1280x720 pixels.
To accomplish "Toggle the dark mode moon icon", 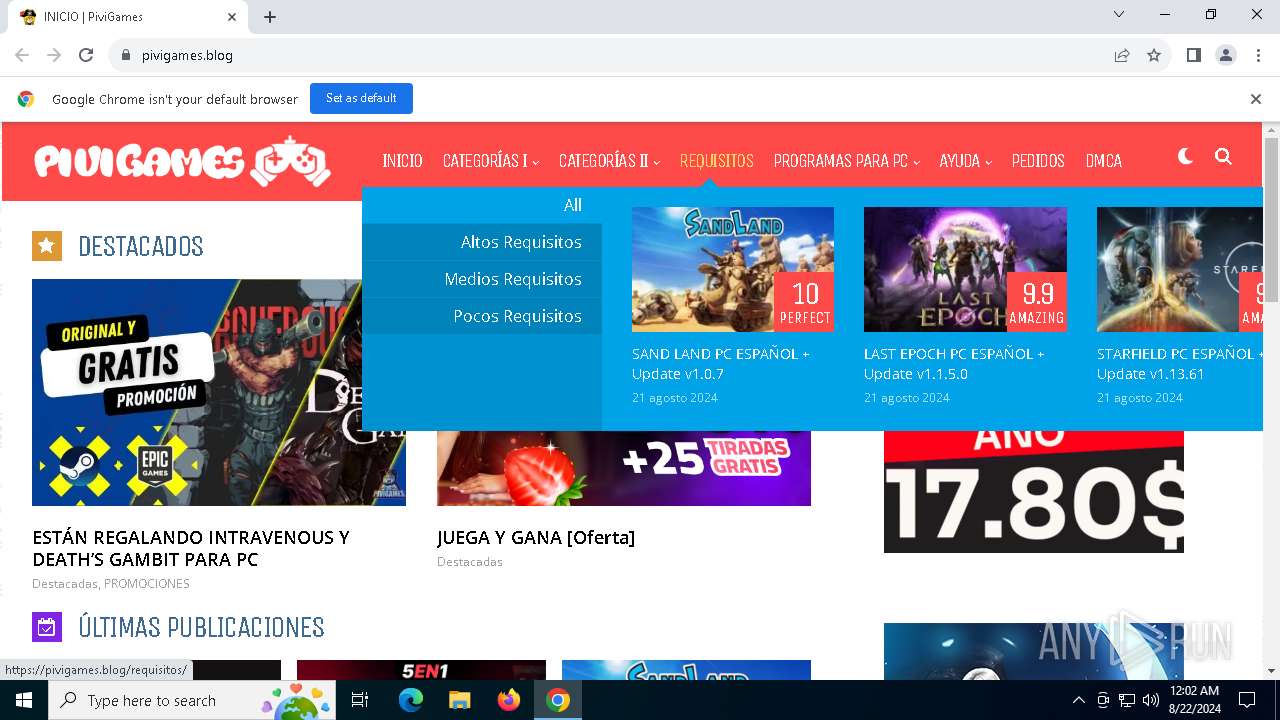I will point(1185,157).
